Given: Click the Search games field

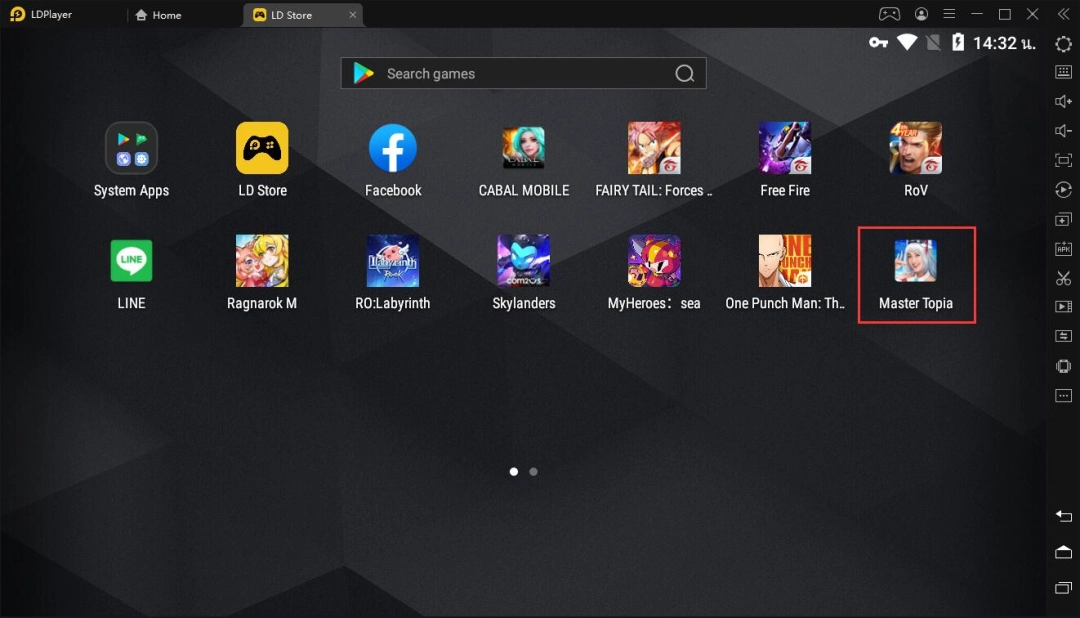Looking at the screenshot, I should (x=523, y=73).
